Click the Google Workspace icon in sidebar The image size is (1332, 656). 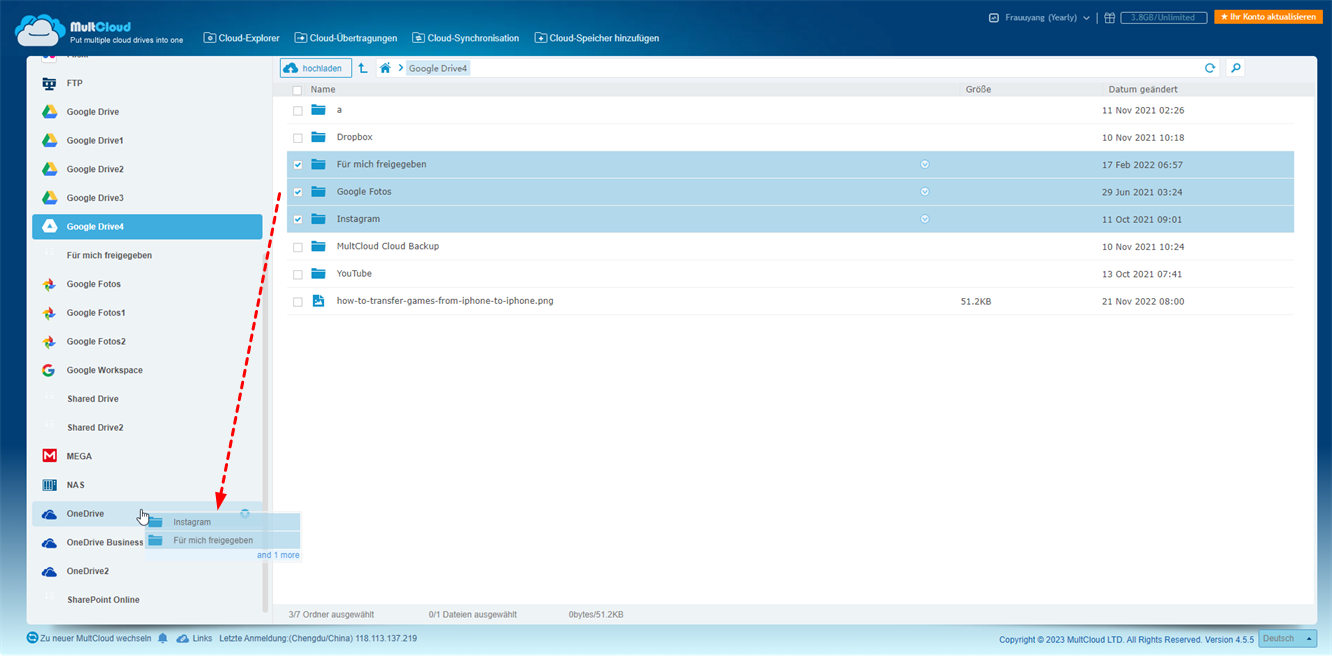[49, 370]
